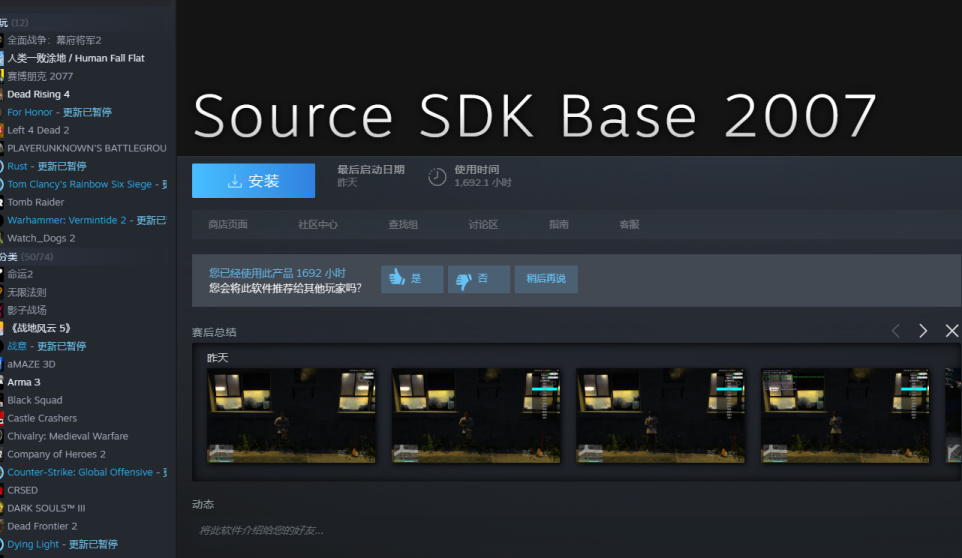Select DARK SOULS III in library list
The height and width of the screenshot is (558, 962).
click(46, 508)
